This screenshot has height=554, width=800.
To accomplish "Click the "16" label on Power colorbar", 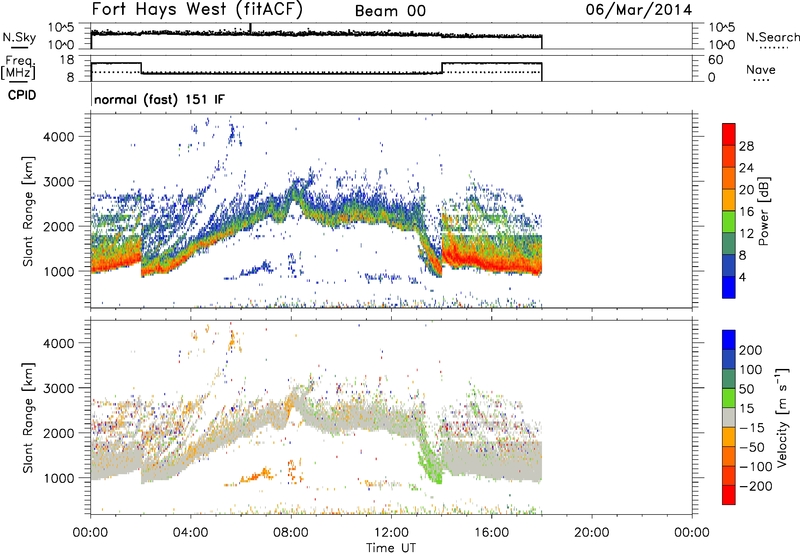I will coord(746,212).
